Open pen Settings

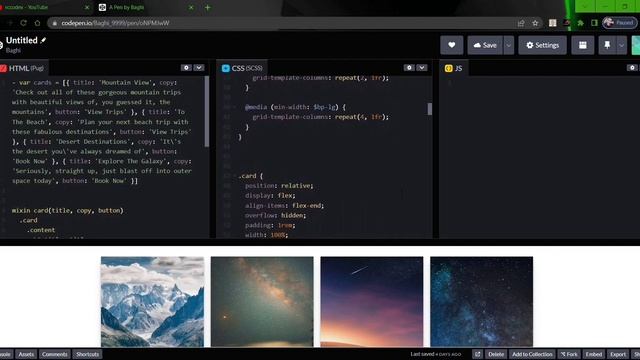542,45
